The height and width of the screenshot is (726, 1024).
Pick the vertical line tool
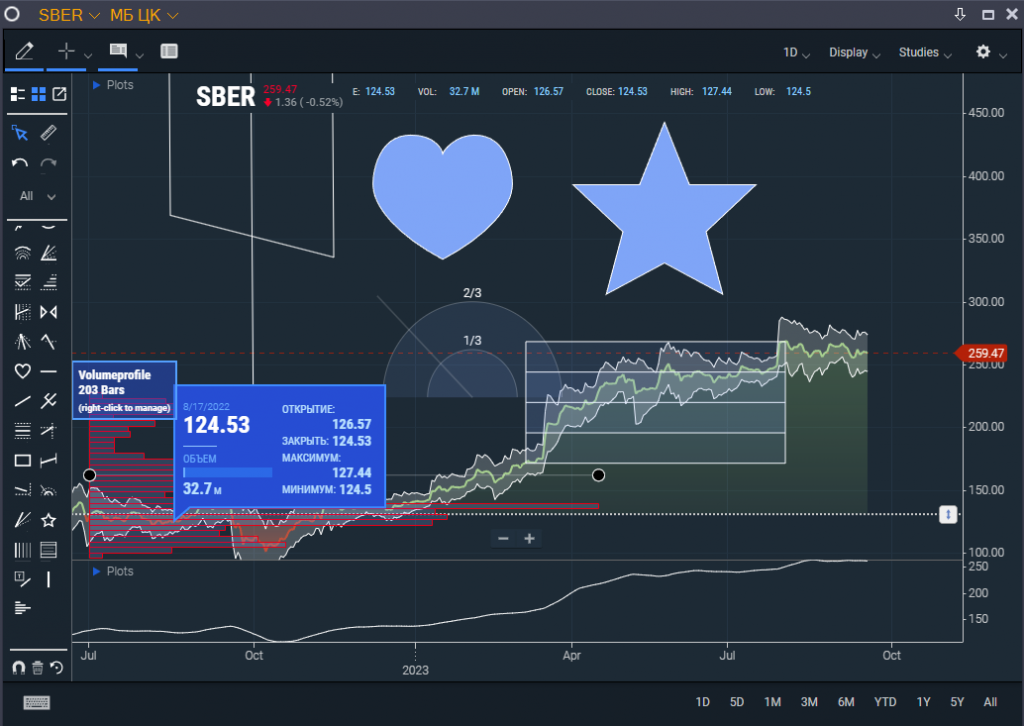pos(48,579)
